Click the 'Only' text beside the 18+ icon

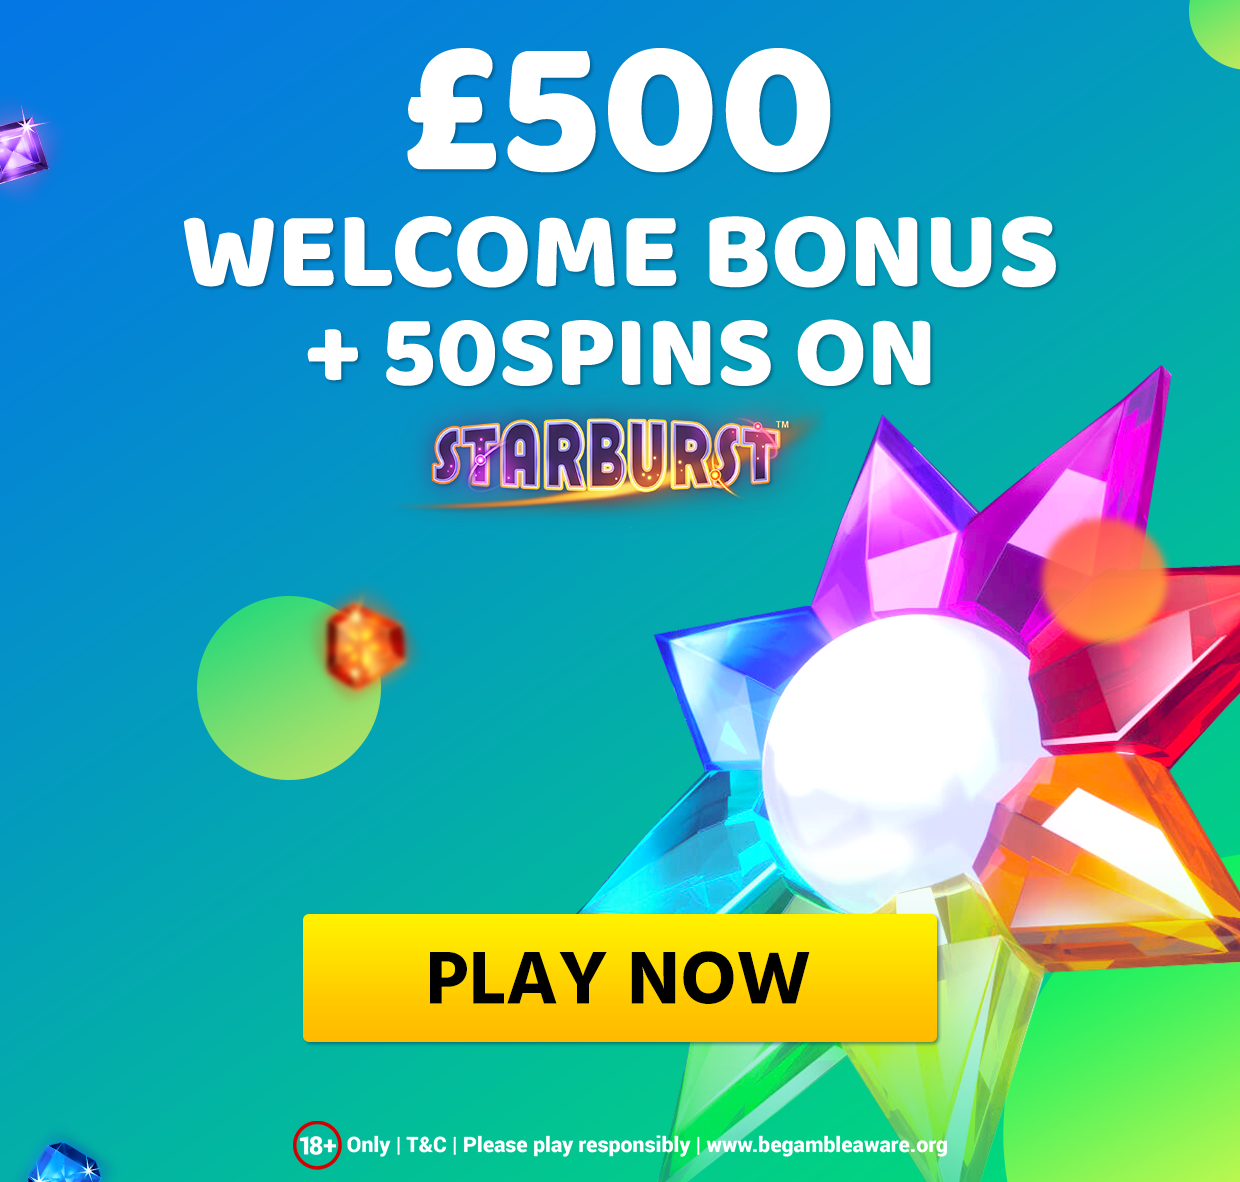pos(368,1146)
